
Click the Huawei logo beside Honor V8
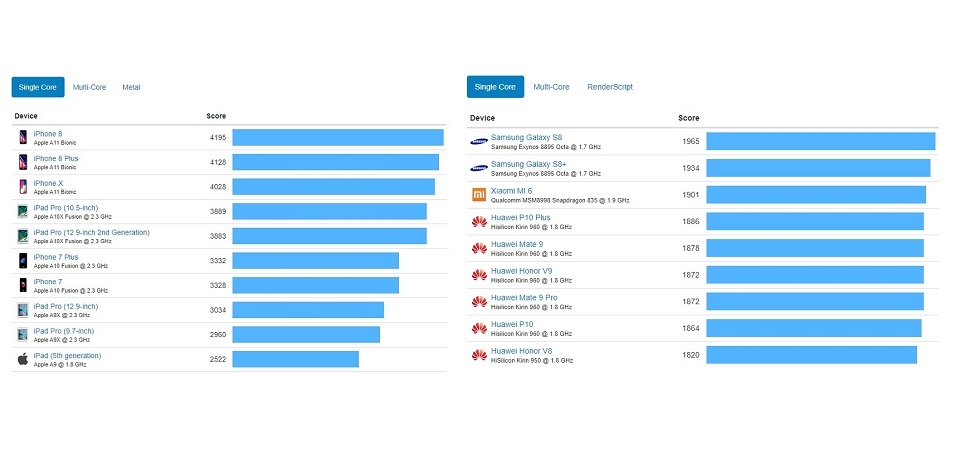479,355
